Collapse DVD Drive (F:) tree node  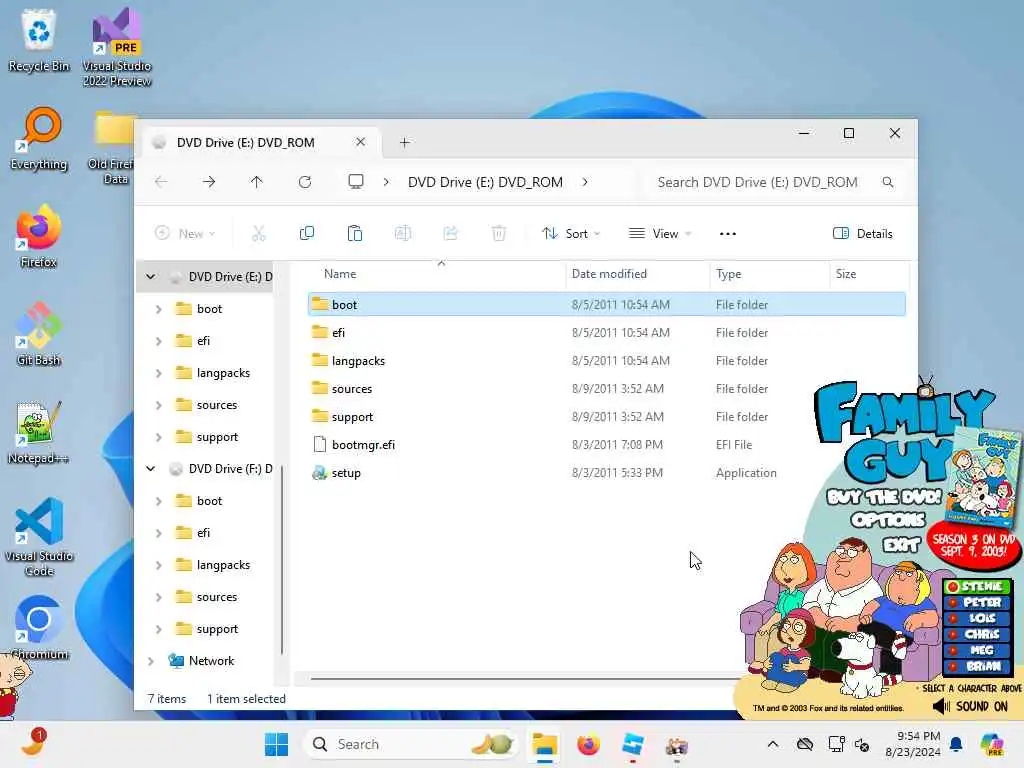pyautogui.click(x=151, y=469)
